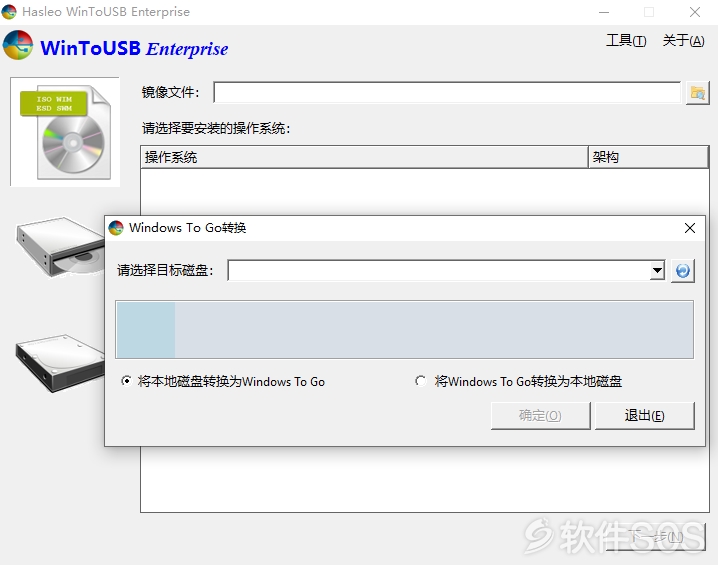
Task: Click the 退出(E) button
Action: click(645, 416)
